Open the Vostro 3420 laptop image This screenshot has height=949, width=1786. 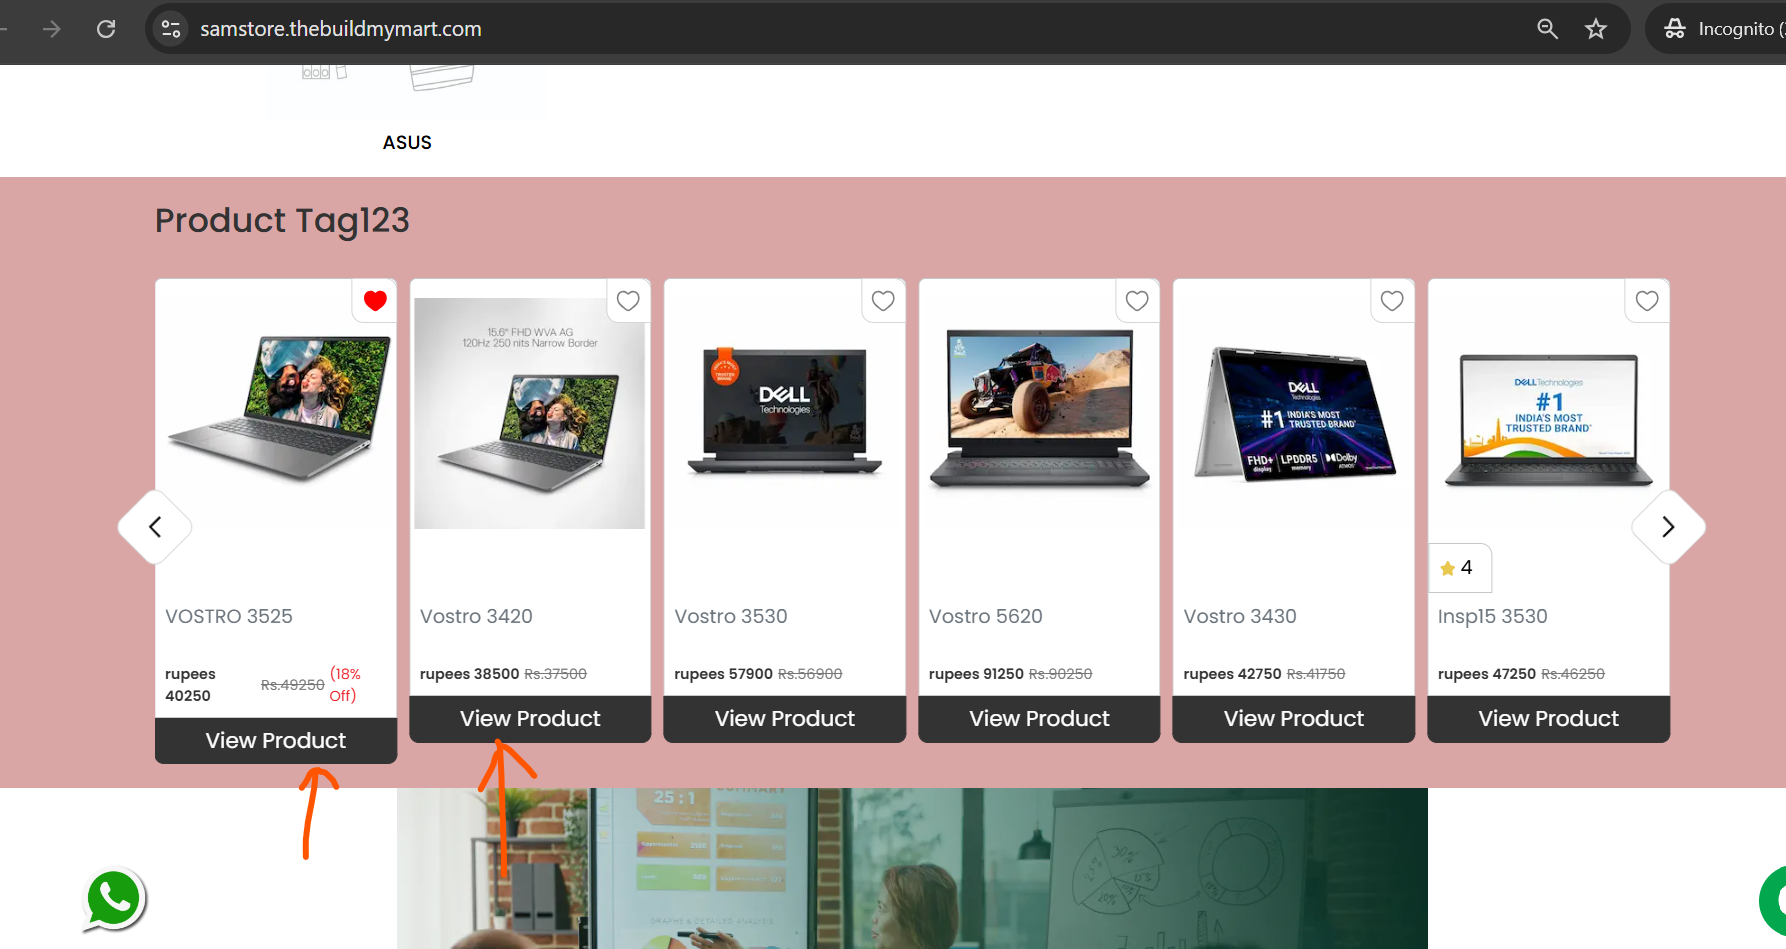tap(530, 414)
